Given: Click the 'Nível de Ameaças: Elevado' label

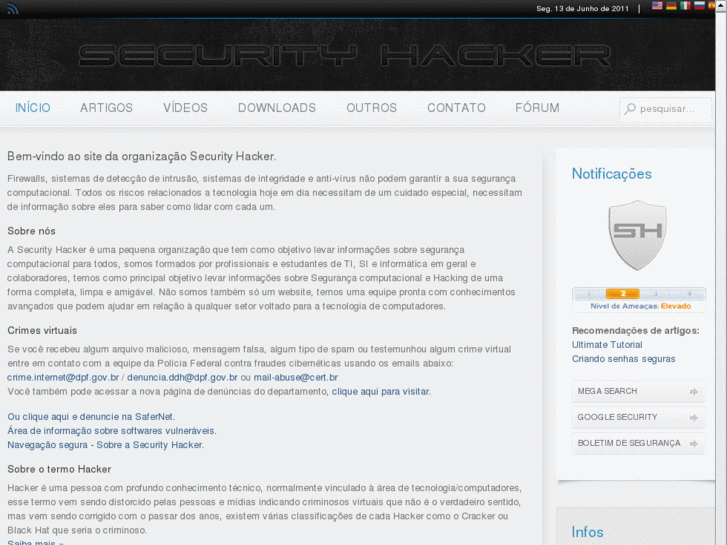Looking at the screenshot, I should tap(640, 306).
